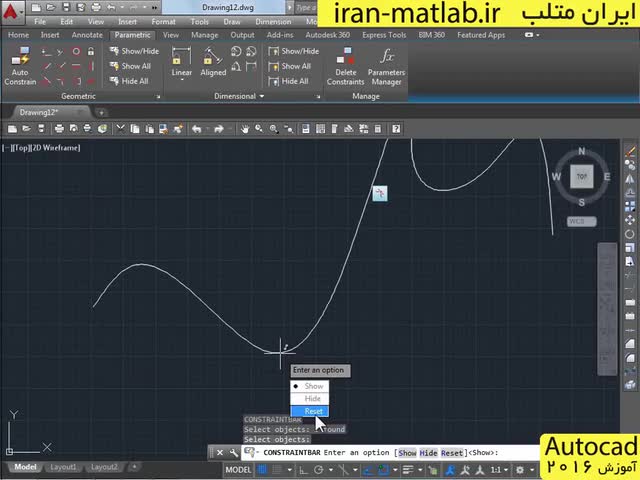
Task: Toggle the grid display in the status bar
Action: [x=262, y=470]
